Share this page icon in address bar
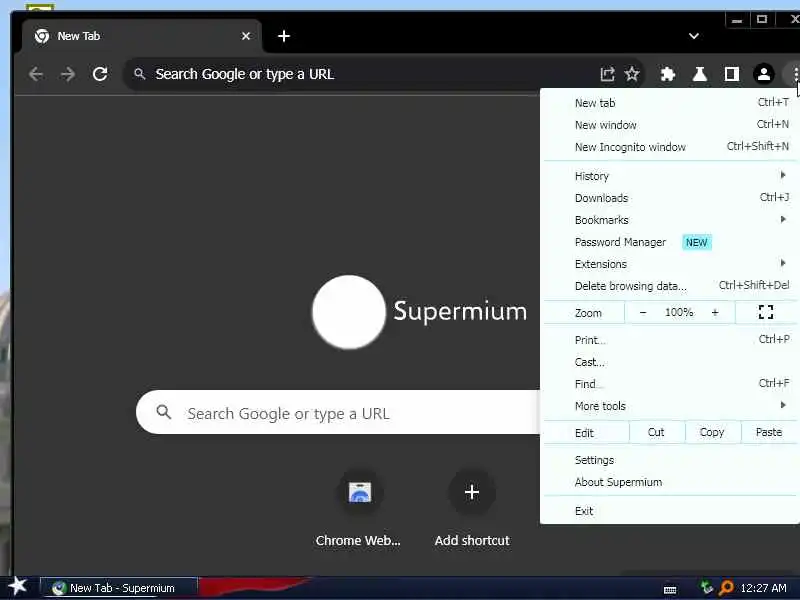The width and height of the screenshot is (800, 600). point(607,74)
